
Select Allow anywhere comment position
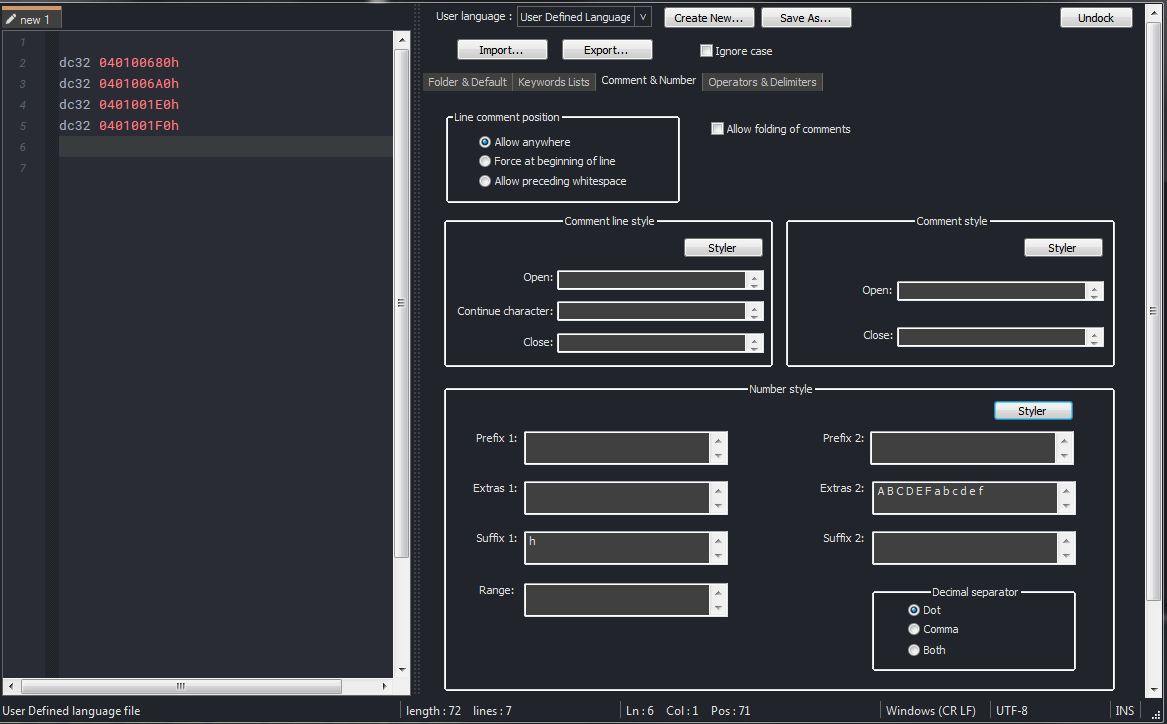485,141
